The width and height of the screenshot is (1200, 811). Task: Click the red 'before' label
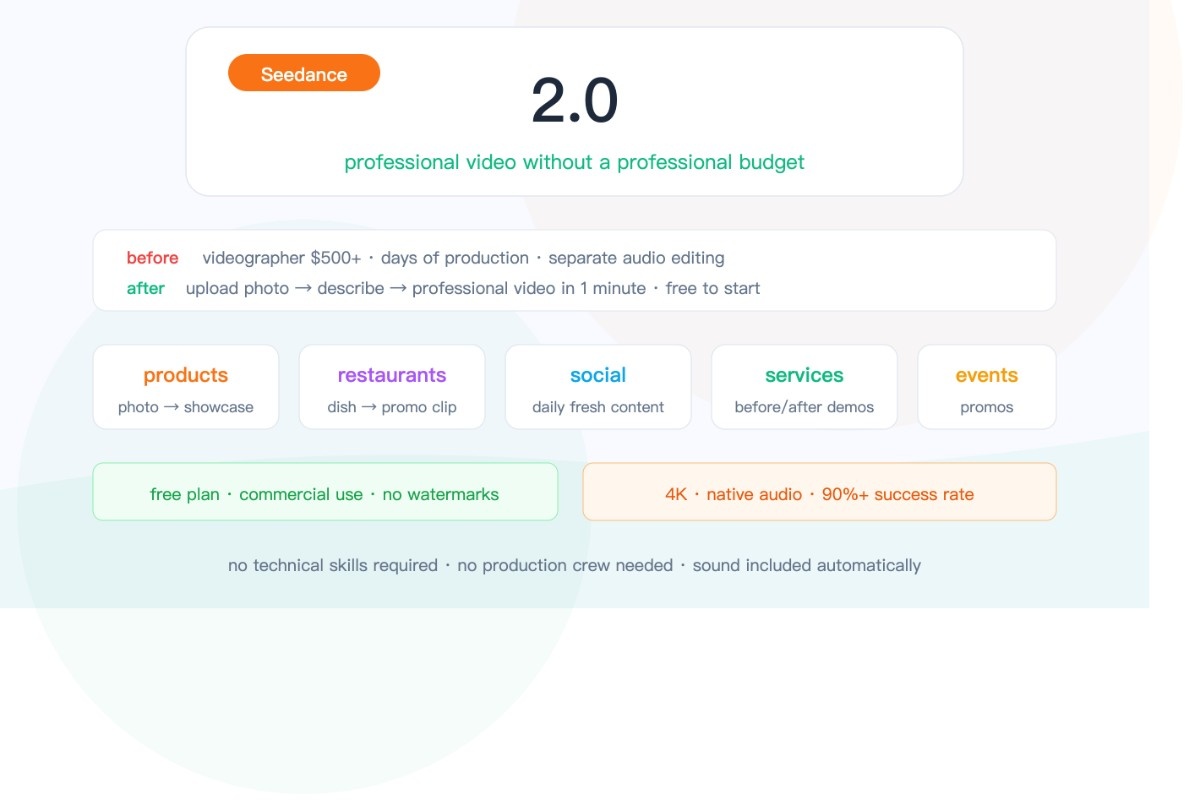(152, 258)
